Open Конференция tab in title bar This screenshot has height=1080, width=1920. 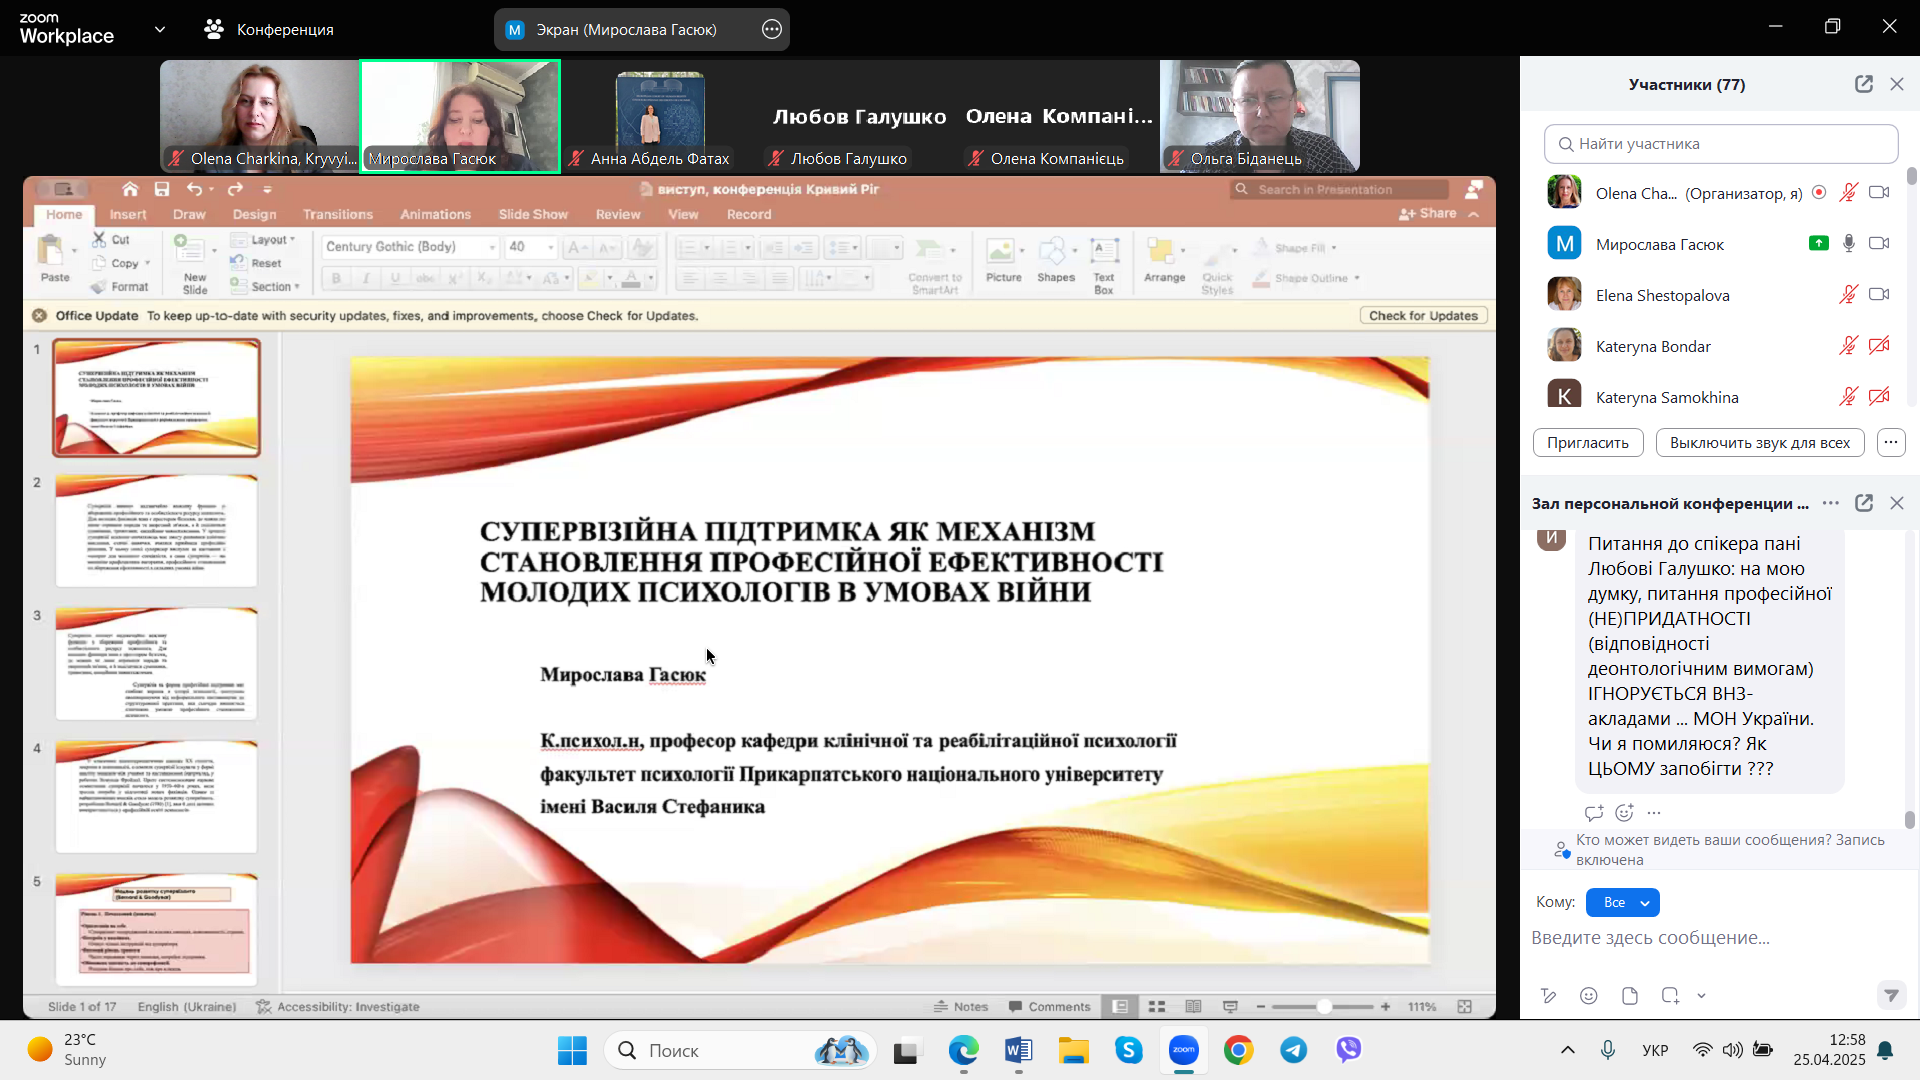(x=268, y=30)
